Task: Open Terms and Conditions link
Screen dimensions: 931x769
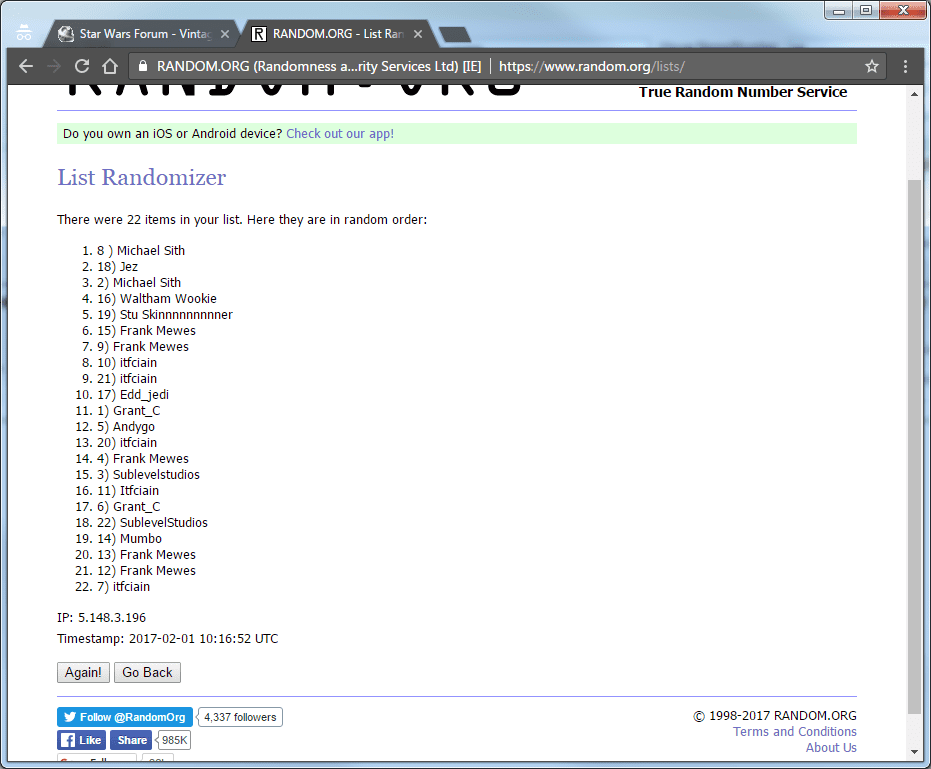Action: coord(794,732)
